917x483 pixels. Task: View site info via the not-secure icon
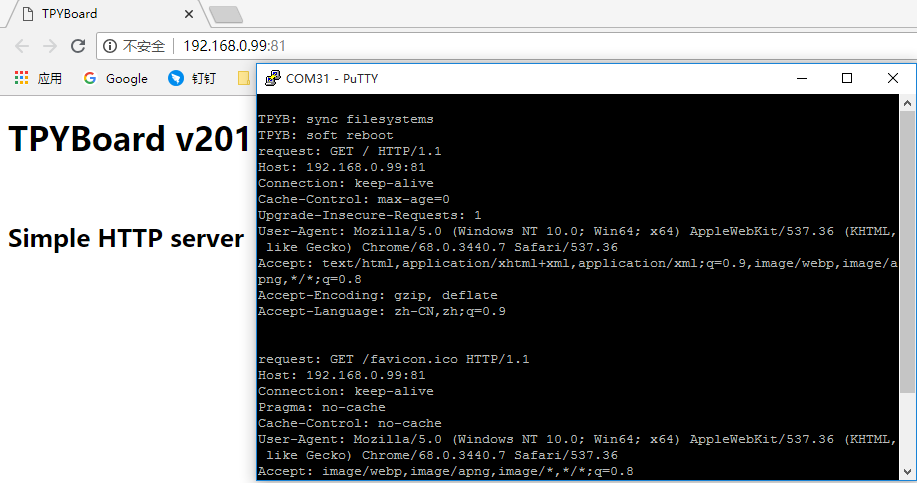[x=110, y=46]
